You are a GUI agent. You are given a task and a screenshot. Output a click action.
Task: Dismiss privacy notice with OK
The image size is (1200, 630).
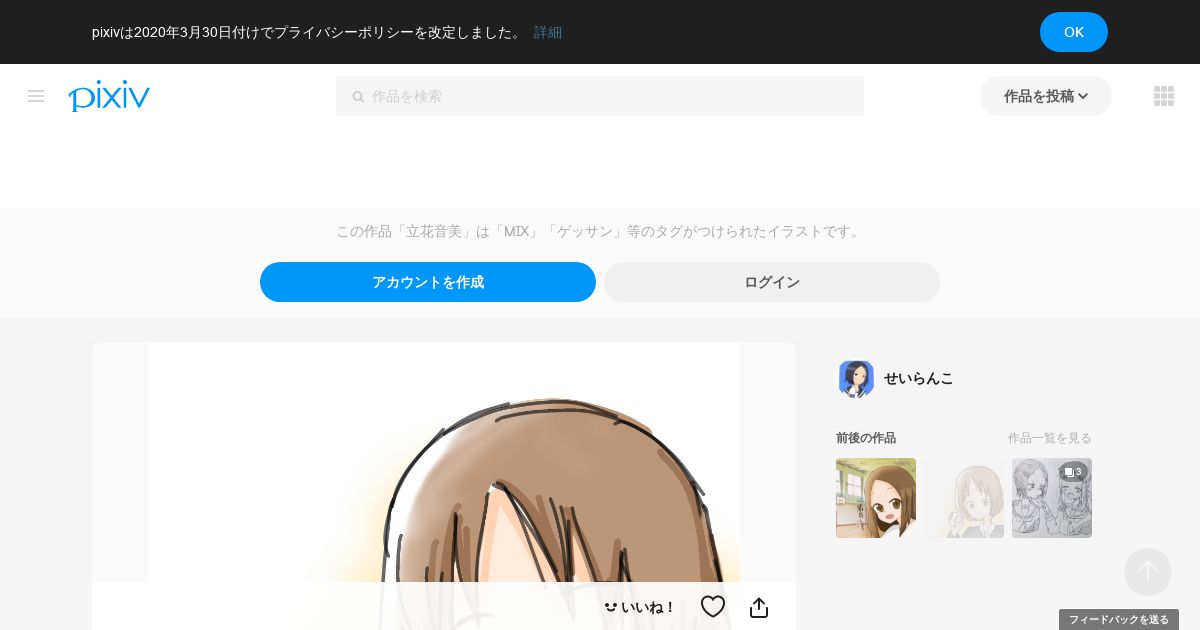tap(1074, 32)
